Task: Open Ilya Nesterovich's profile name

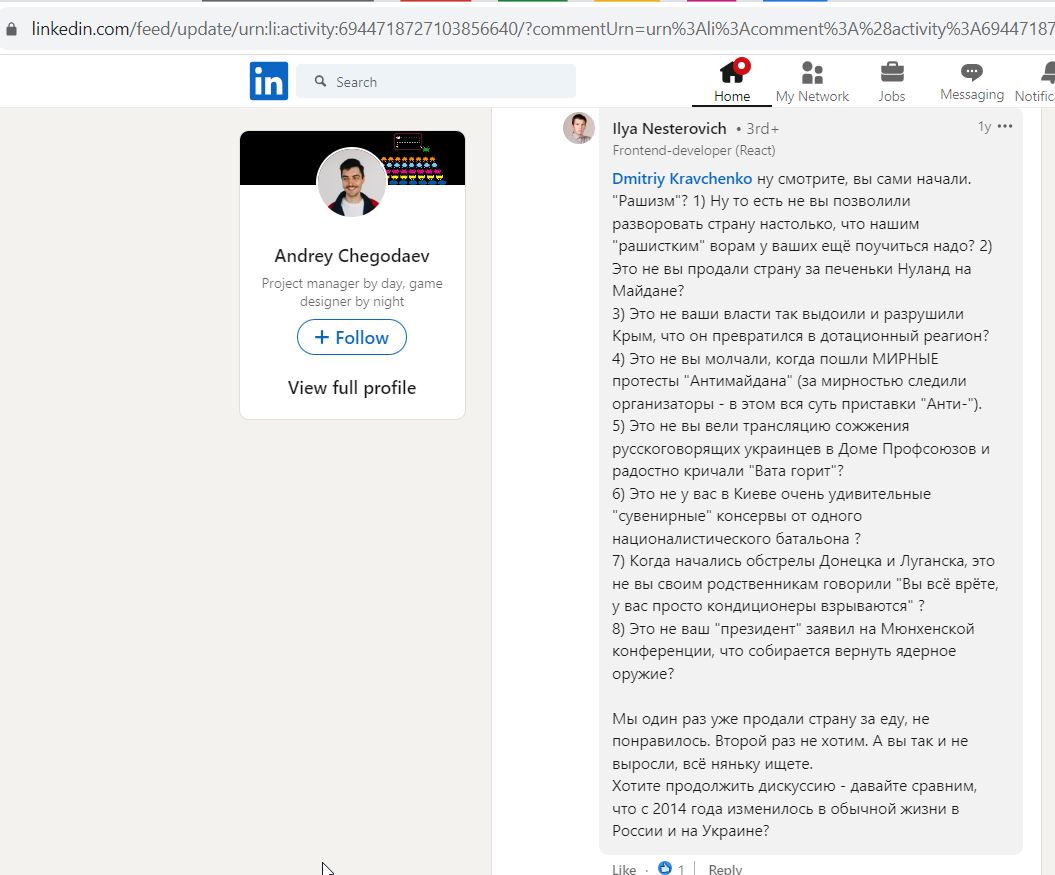Action: tap(669, 129)
